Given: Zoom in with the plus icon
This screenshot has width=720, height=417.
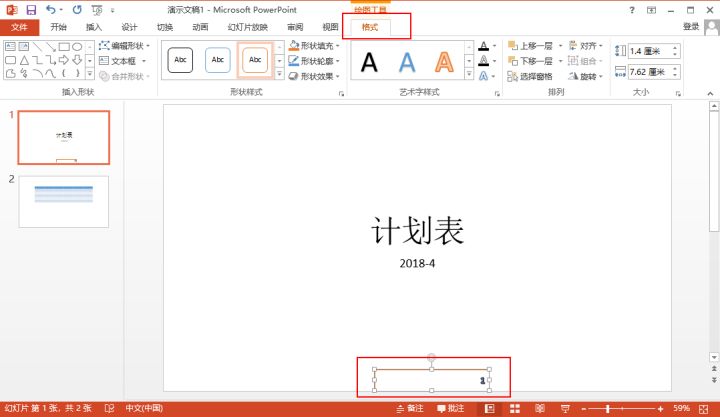Looking at the screenshot, I should coord(660,408).
